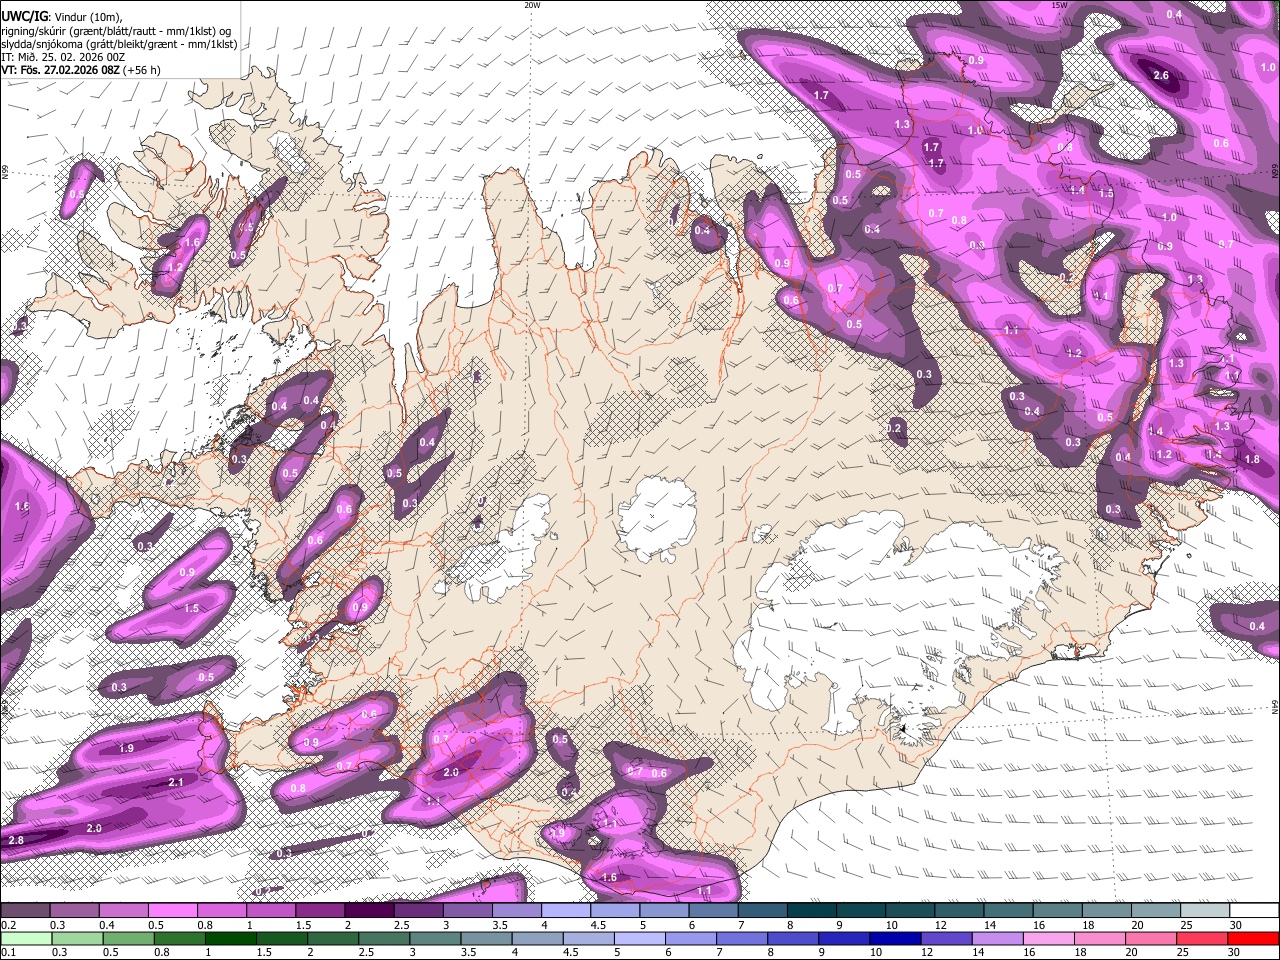Select the bright red swatch ending the rain scale
The width and height of the screenshot is (1280, 960).
pyautogui.click(x=1253, y=939)
